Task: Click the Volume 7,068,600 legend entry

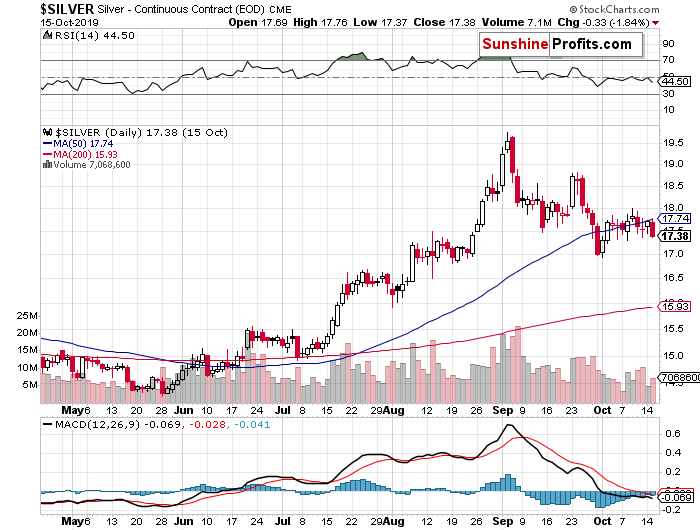Action: click(x=92, y=165)
